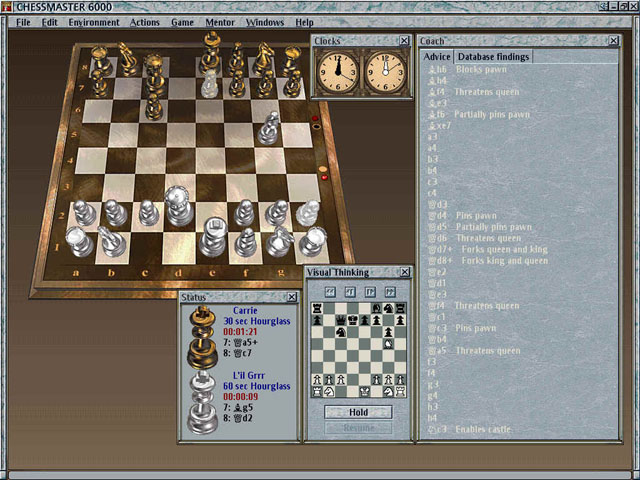Image resolution: width=640 pixels, height=480 pixels.
Task: Open the Windows menu
Action: (x=264, y=22)
